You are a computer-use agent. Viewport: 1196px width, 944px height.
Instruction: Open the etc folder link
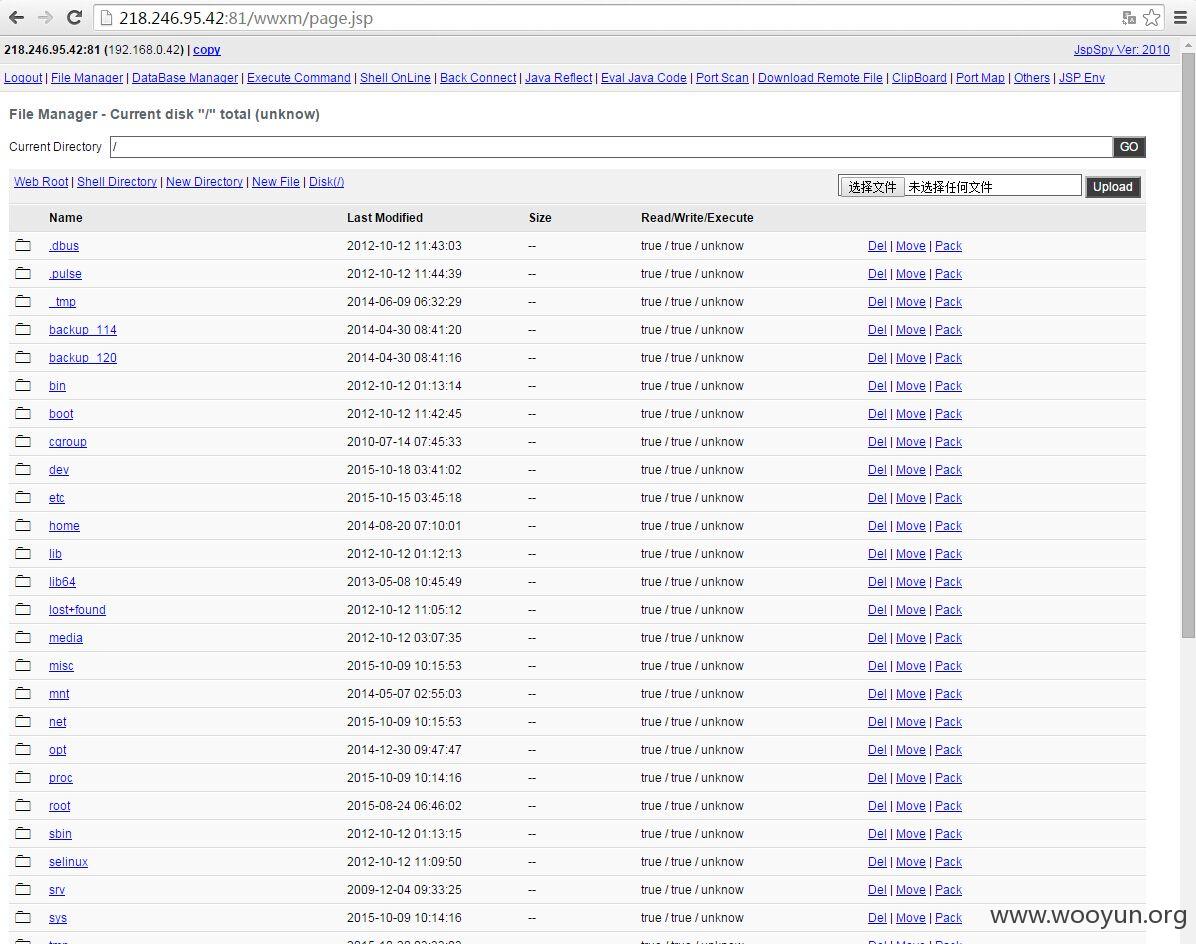click(x=56, y=498)
